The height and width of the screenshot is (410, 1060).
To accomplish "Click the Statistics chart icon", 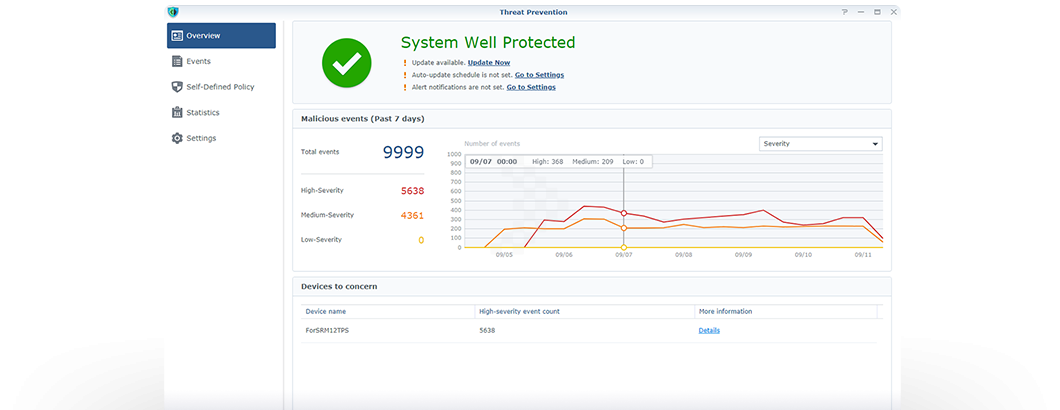I will click(x=177, y=113).
